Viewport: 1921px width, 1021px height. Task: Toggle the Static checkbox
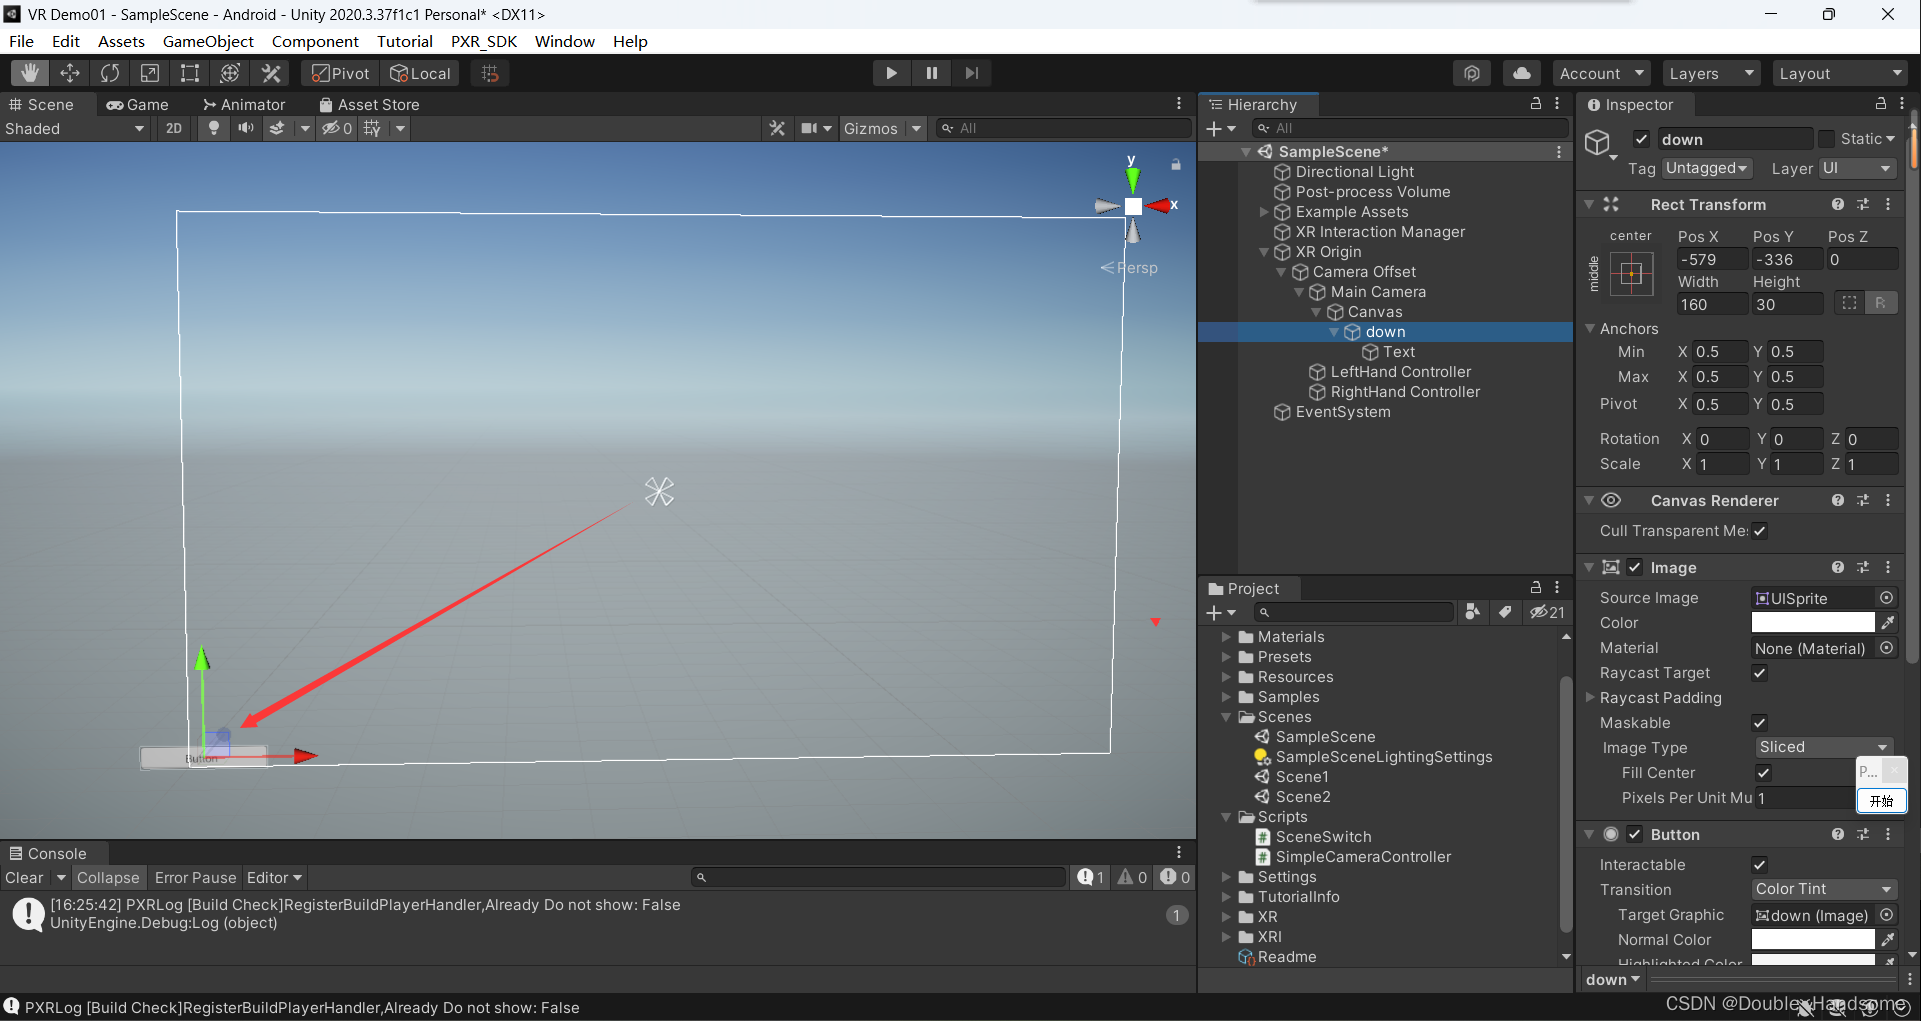tap(1827, 139)
